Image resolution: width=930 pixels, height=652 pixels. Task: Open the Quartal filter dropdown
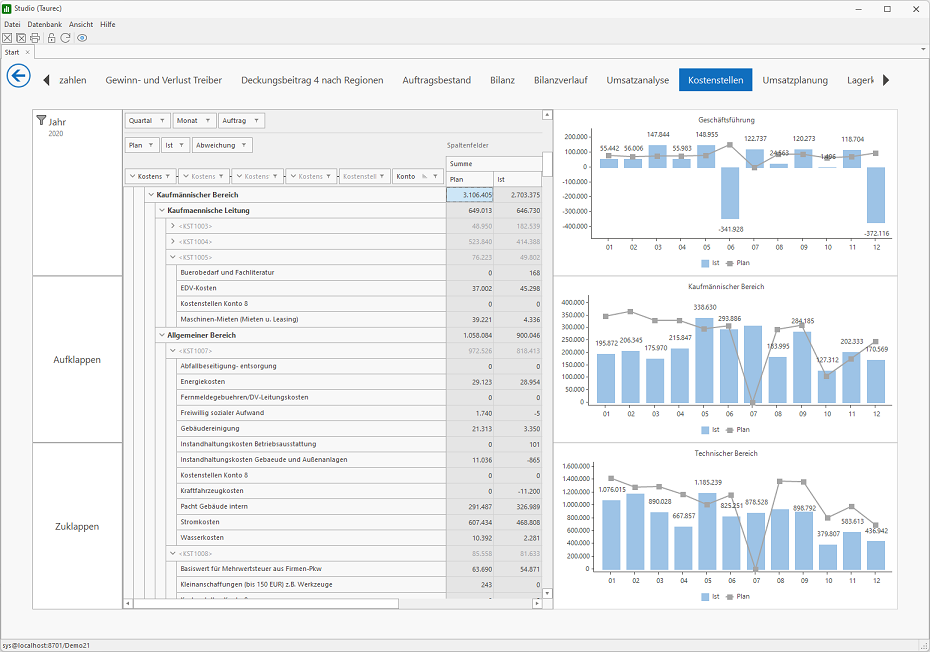(x=148, y=120)
